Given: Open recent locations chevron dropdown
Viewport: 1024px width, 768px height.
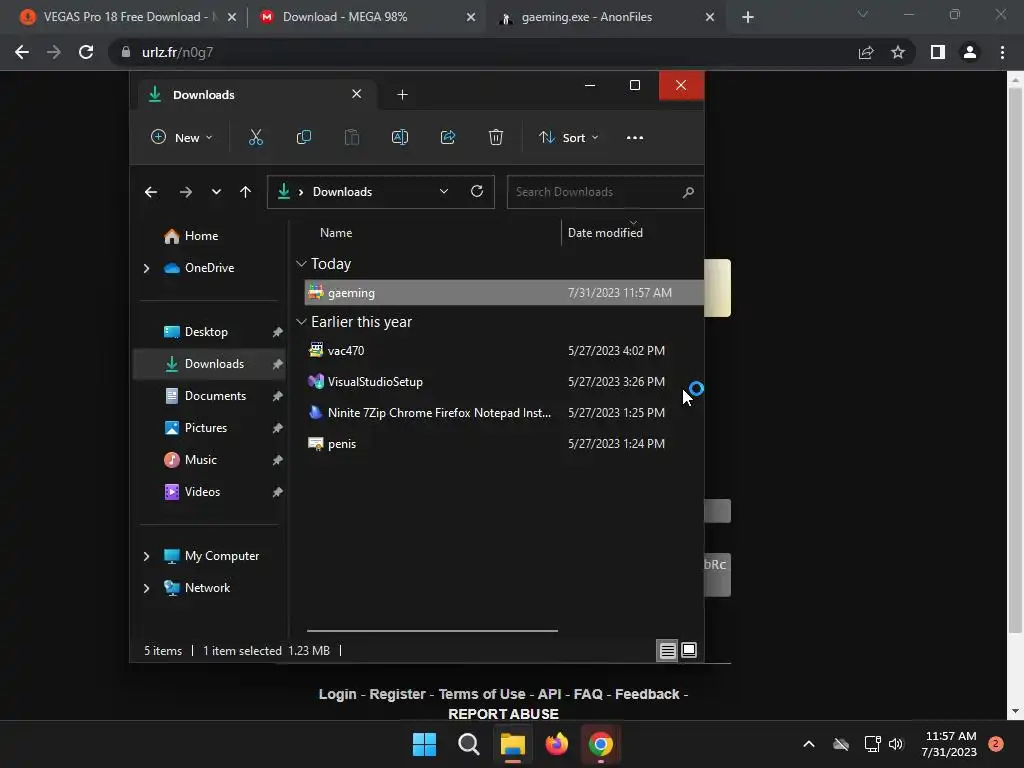Looking at the screenshot, I should [x=216, y=192].
